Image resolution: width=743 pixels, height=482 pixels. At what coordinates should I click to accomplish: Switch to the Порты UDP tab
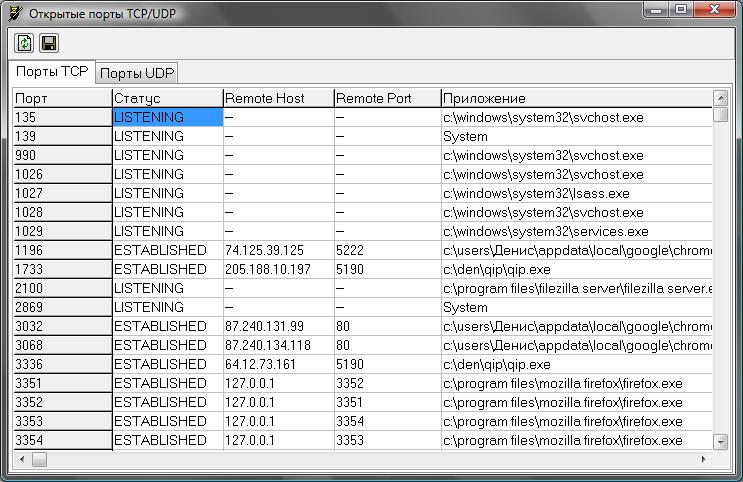coord(137,73)
